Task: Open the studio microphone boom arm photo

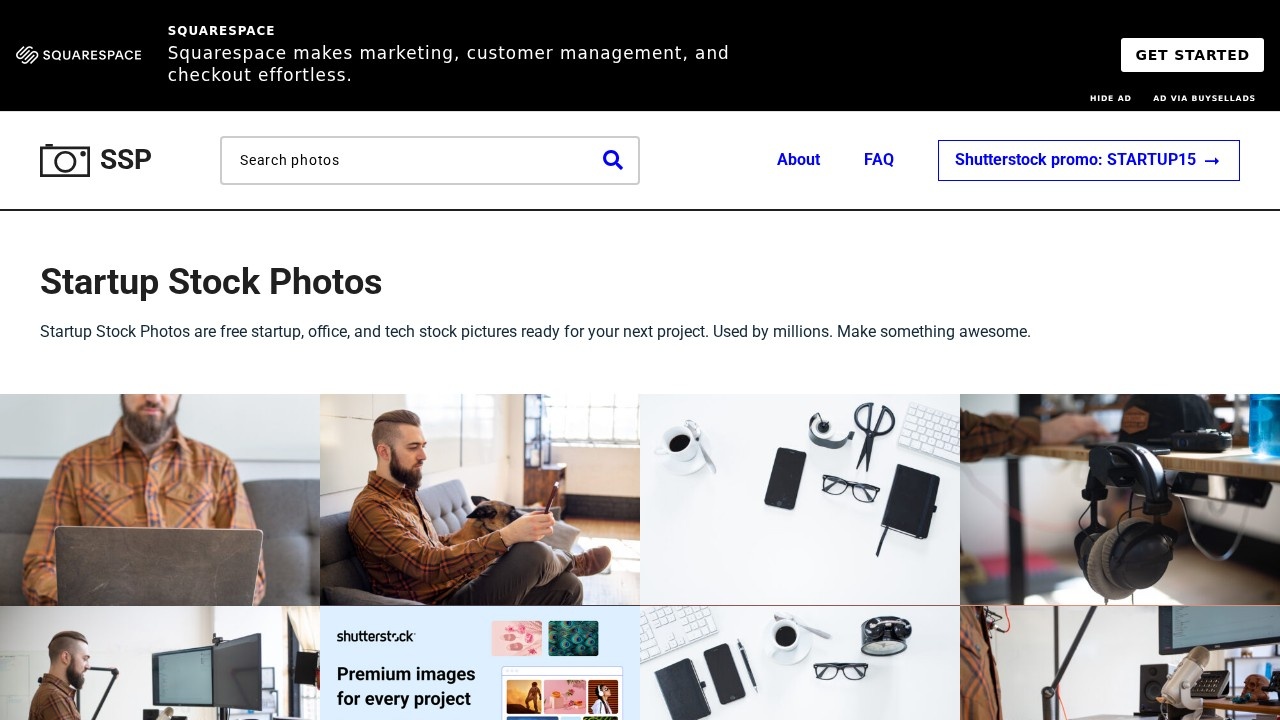Action: pos(1120,663)
